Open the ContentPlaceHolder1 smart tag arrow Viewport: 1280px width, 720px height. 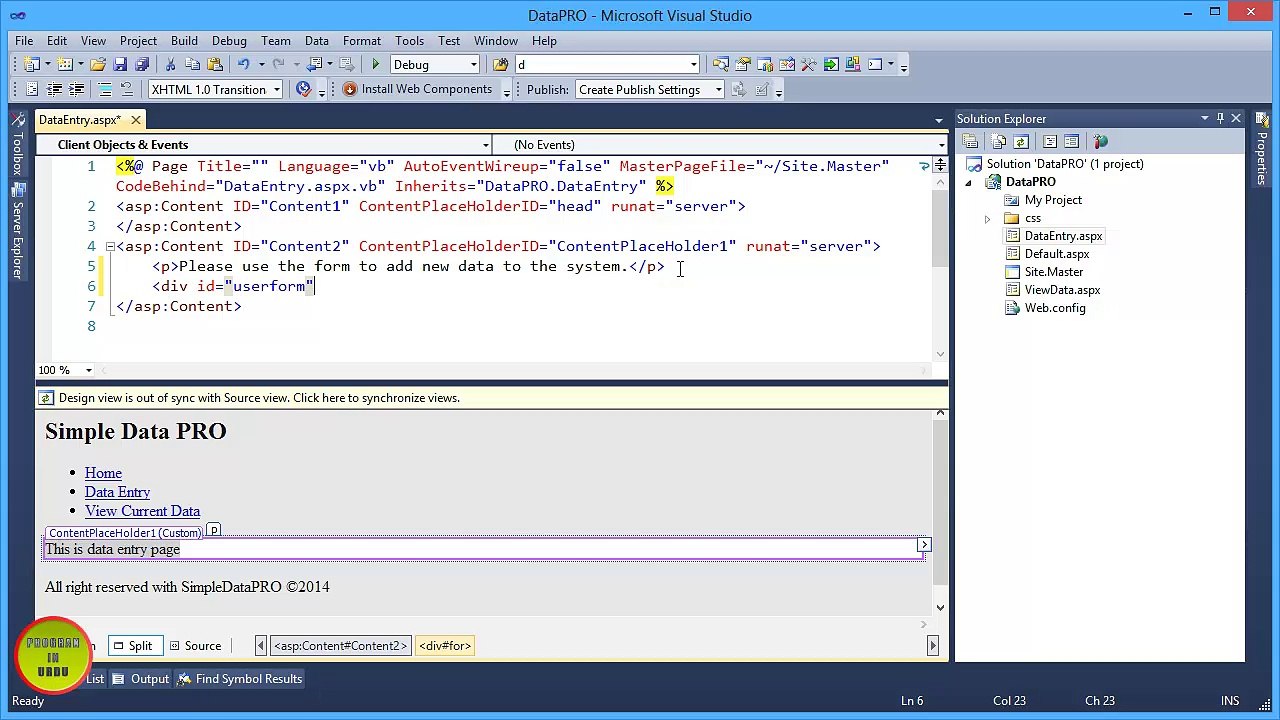(x=924, y=545)
